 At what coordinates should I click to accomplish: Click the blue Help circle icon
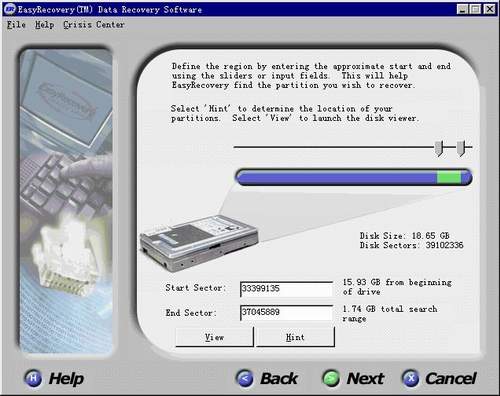33,378
